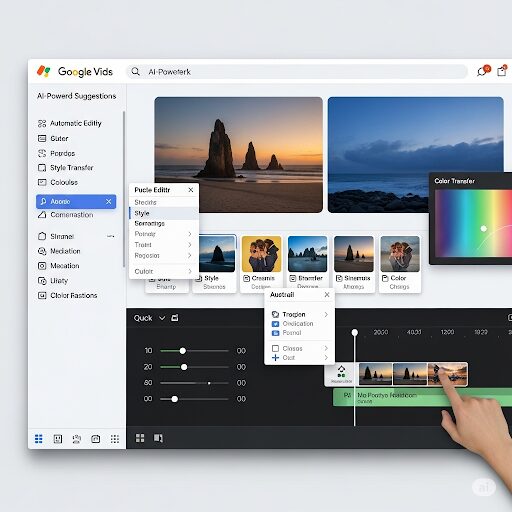This screenshot has height=512, width=512.
Task: Dismiss the selected Aoorio sidebar item
Action: pos(108,201)
